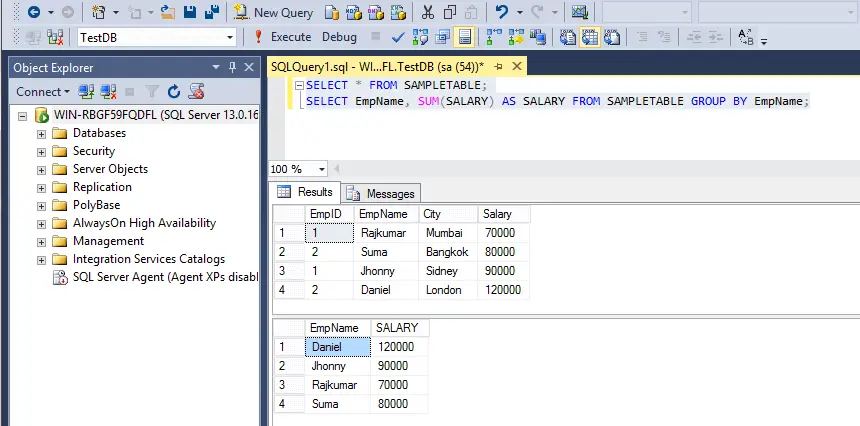
Task: Toggle Include Live Query Statistics
Action: click(x=516, y=37)
